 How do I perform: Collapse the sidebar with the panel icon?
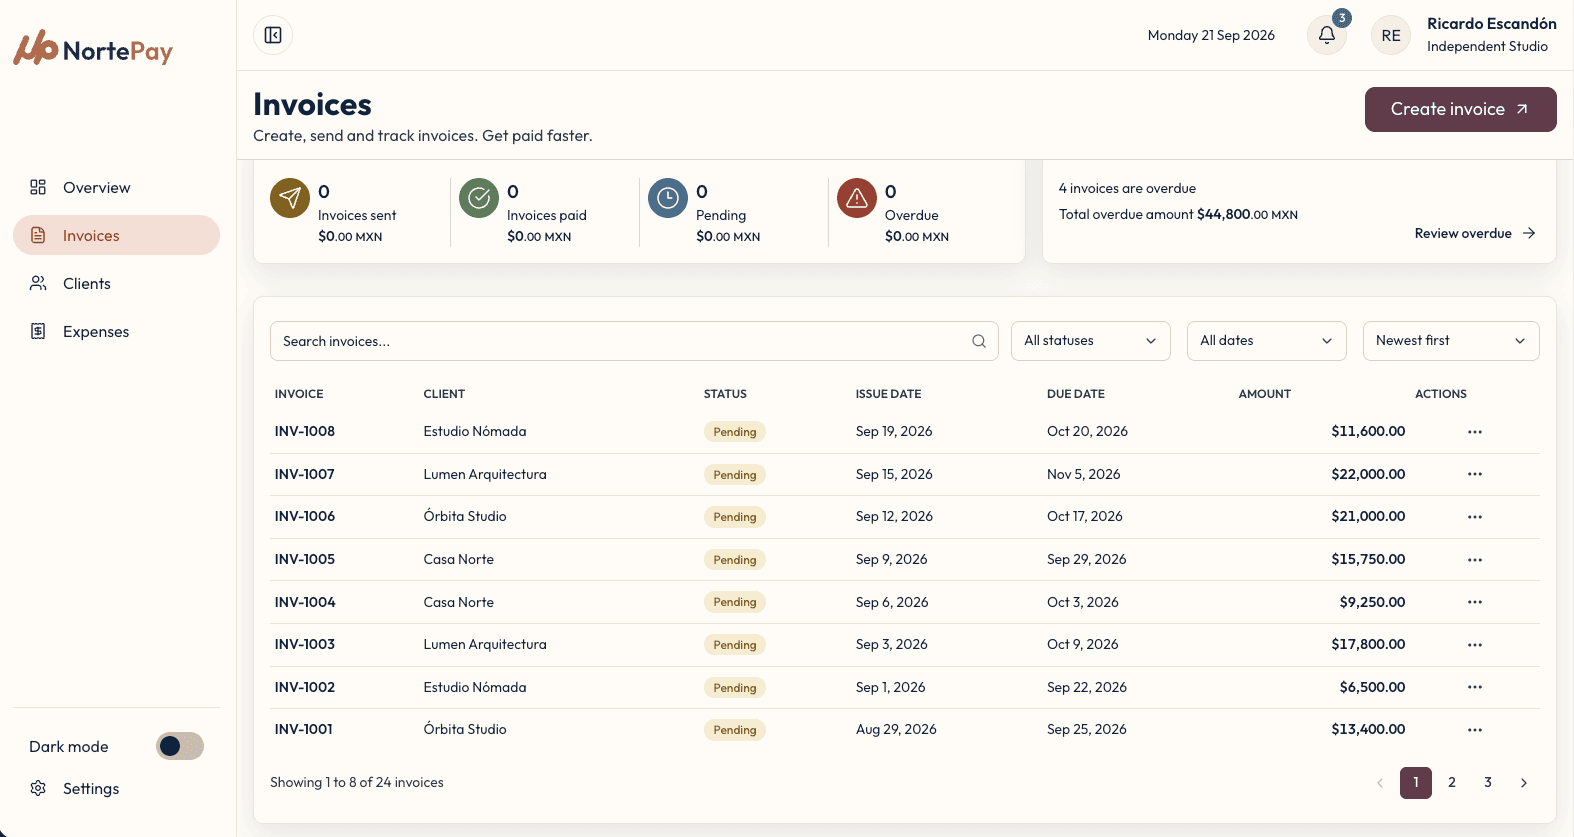[273, 35]
